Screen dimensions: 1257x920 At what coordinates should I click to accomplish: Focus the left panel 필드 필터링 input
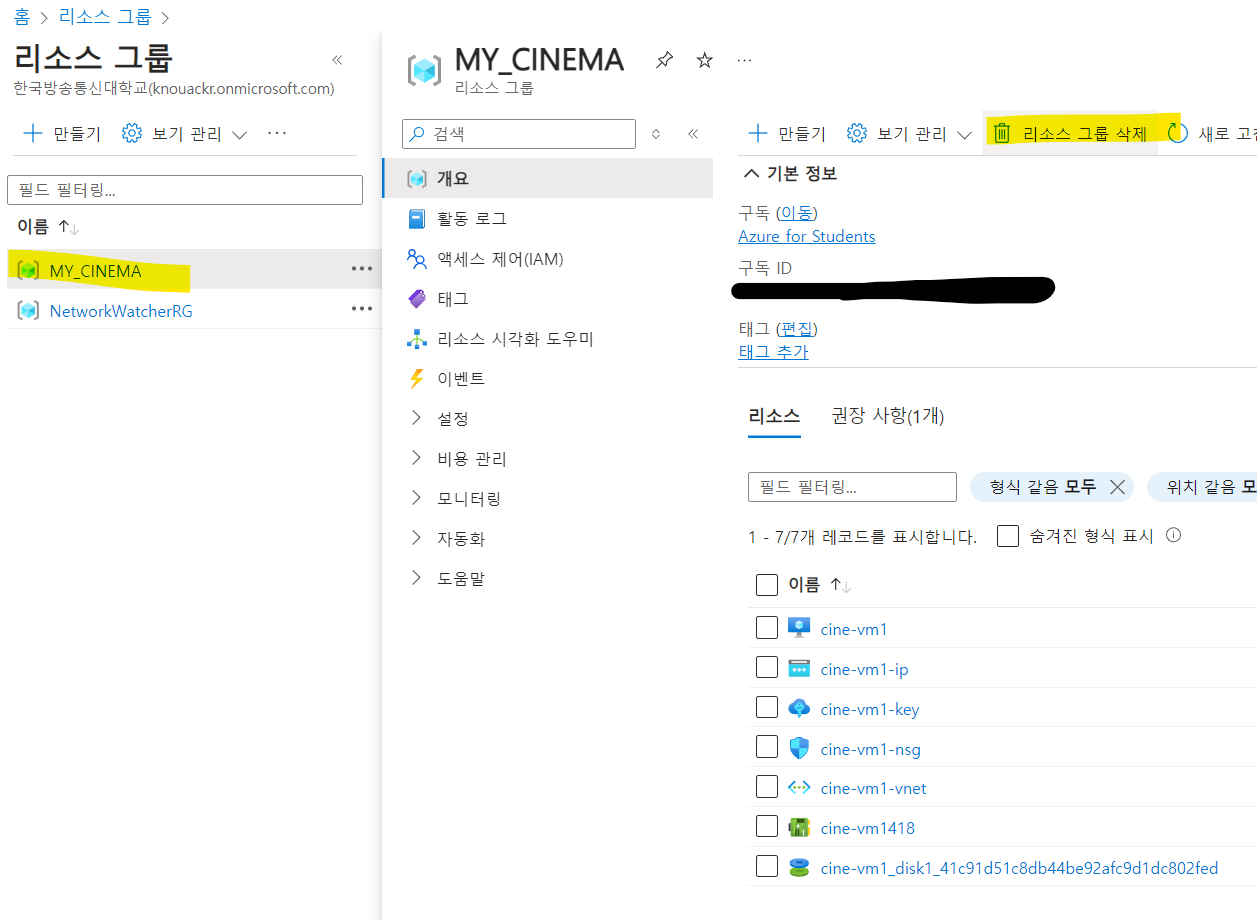185,190
